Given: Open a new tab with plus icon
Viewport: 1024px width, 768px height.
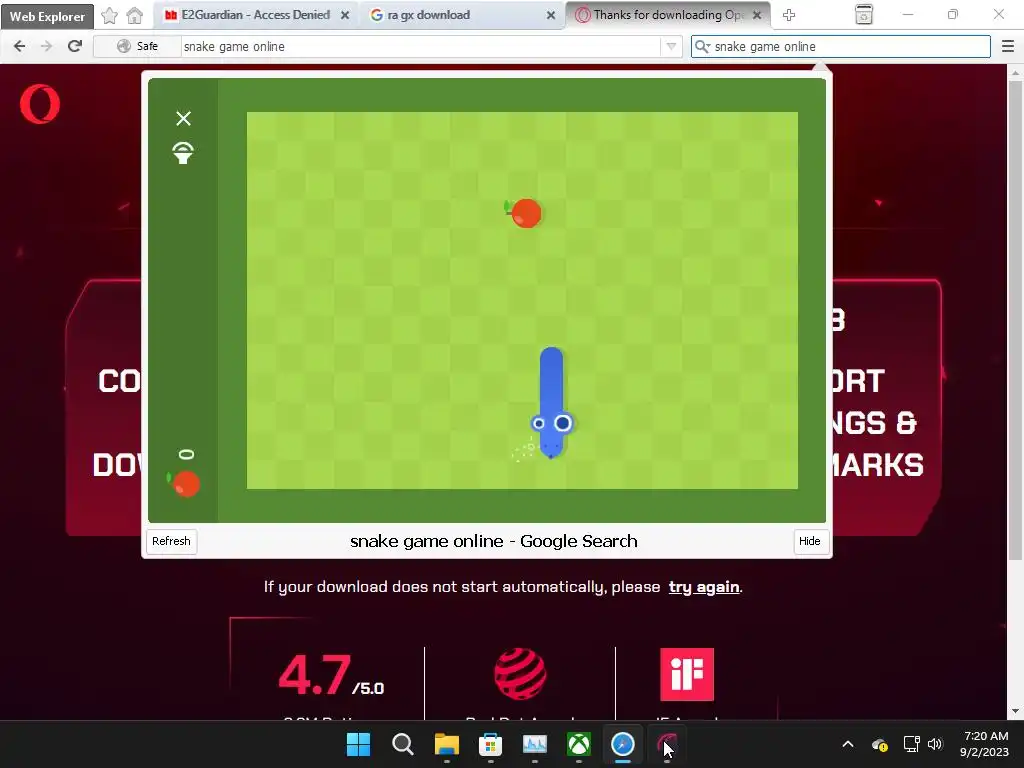Looking at the screenshot, I should point(789,15).
